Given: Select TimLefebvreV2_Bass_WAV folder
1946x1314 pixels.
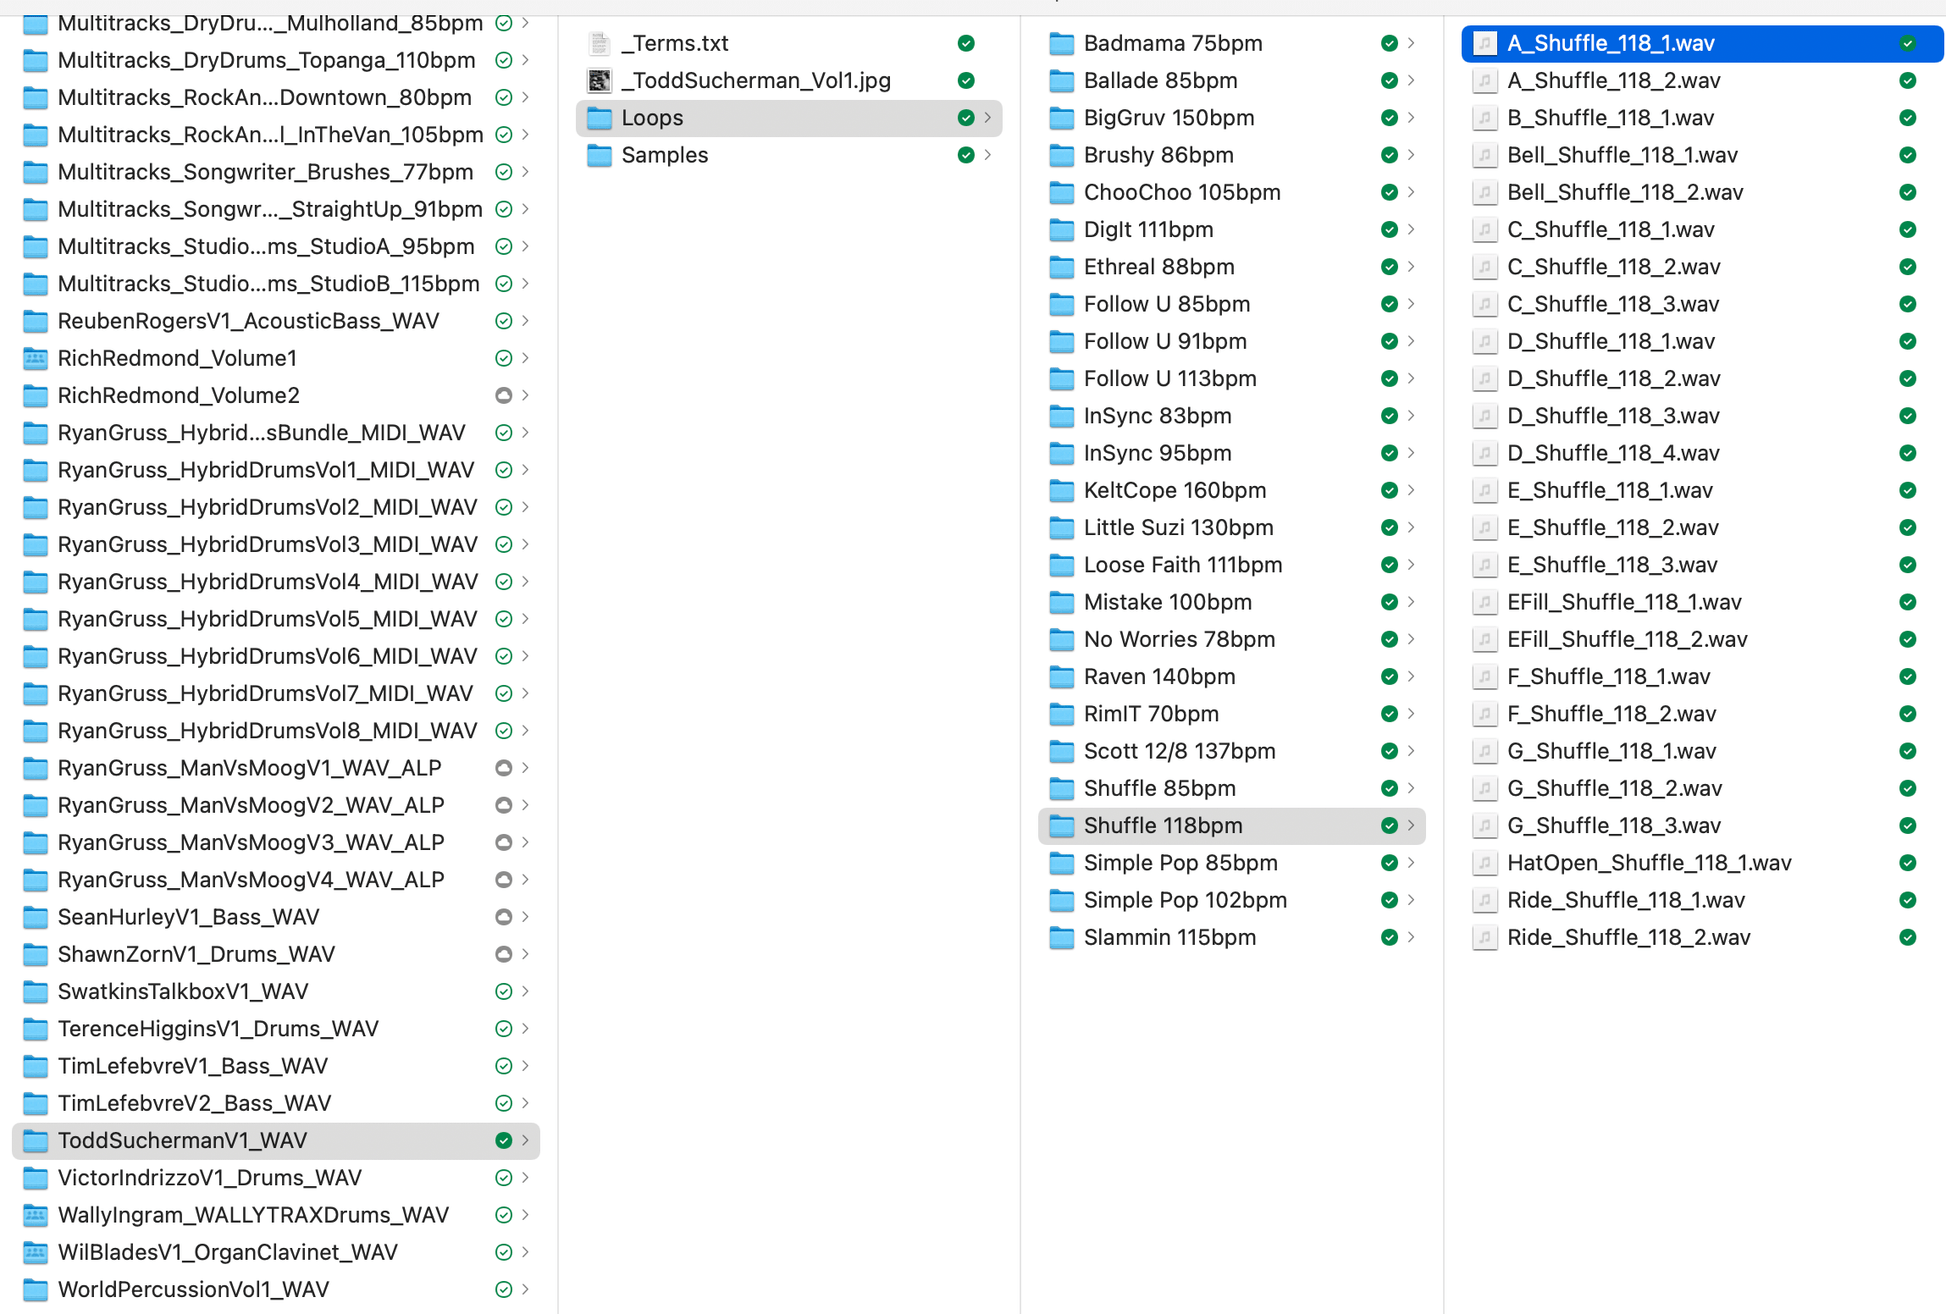Looking at the screenshot, I should [276, 1103].
